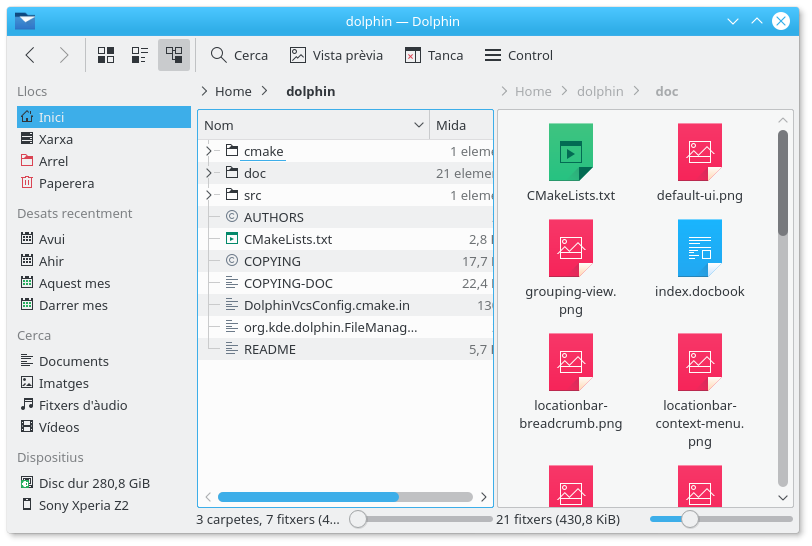Toggle Vista prèvia preview button
Viewport: 812px width, 546px height.
tap(336, 55)
